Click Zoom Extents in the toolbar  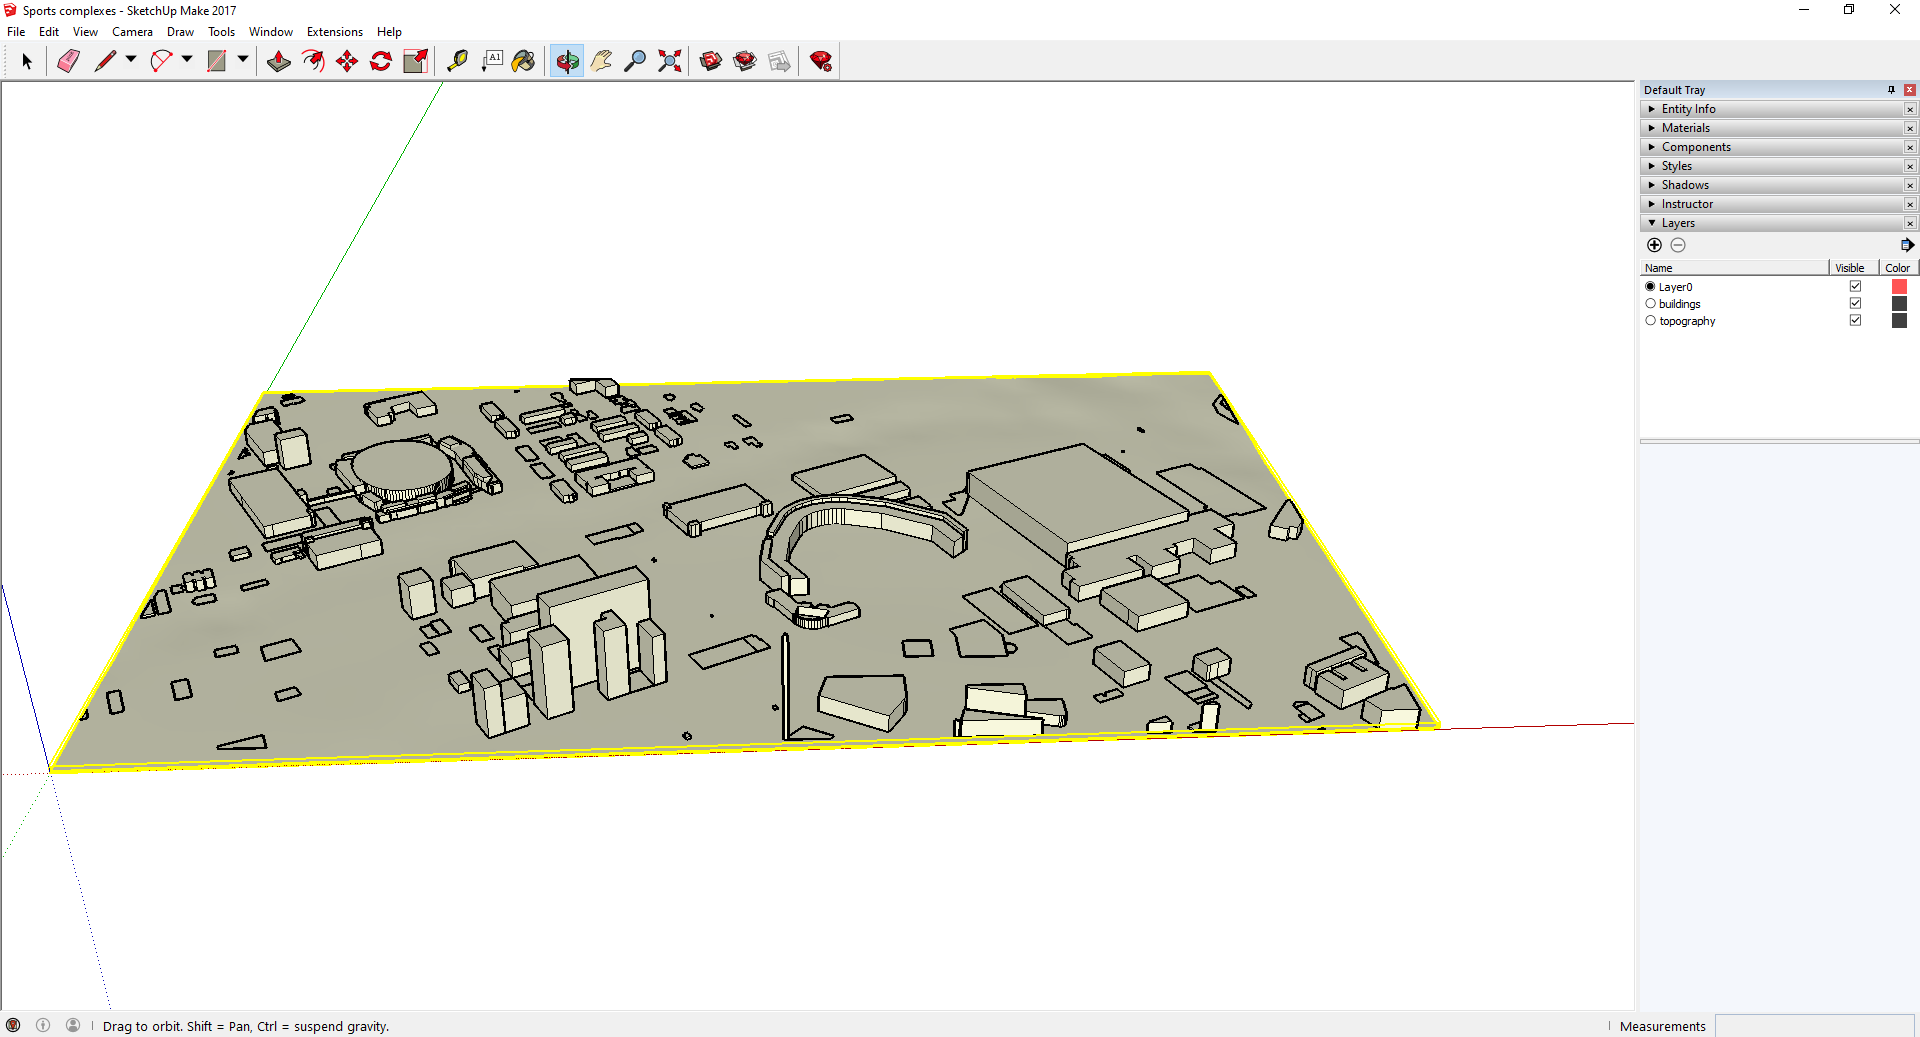pos(668,61)
